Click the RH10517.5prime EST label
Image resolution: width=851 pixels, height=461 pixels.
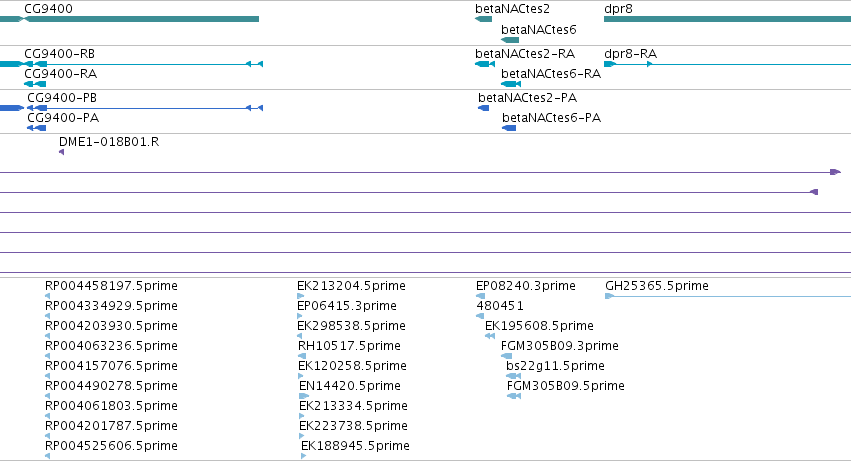(x=350, y=345)
